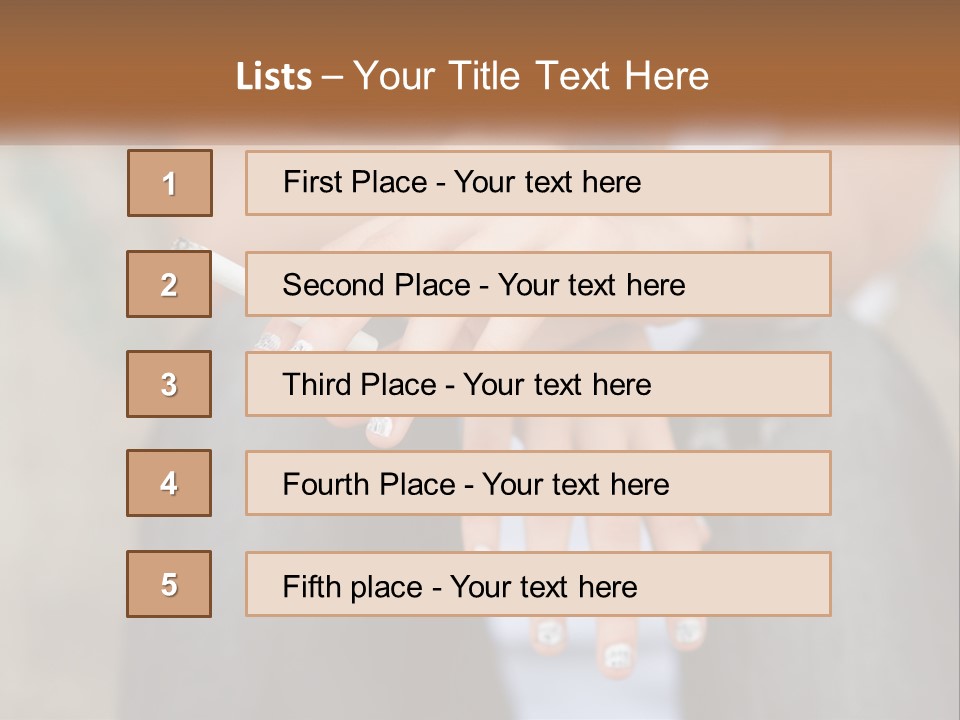This screenshot has width=960, height=720.
Task: Select 'Your text here' in the Third Place row
Action: point(557,385)
